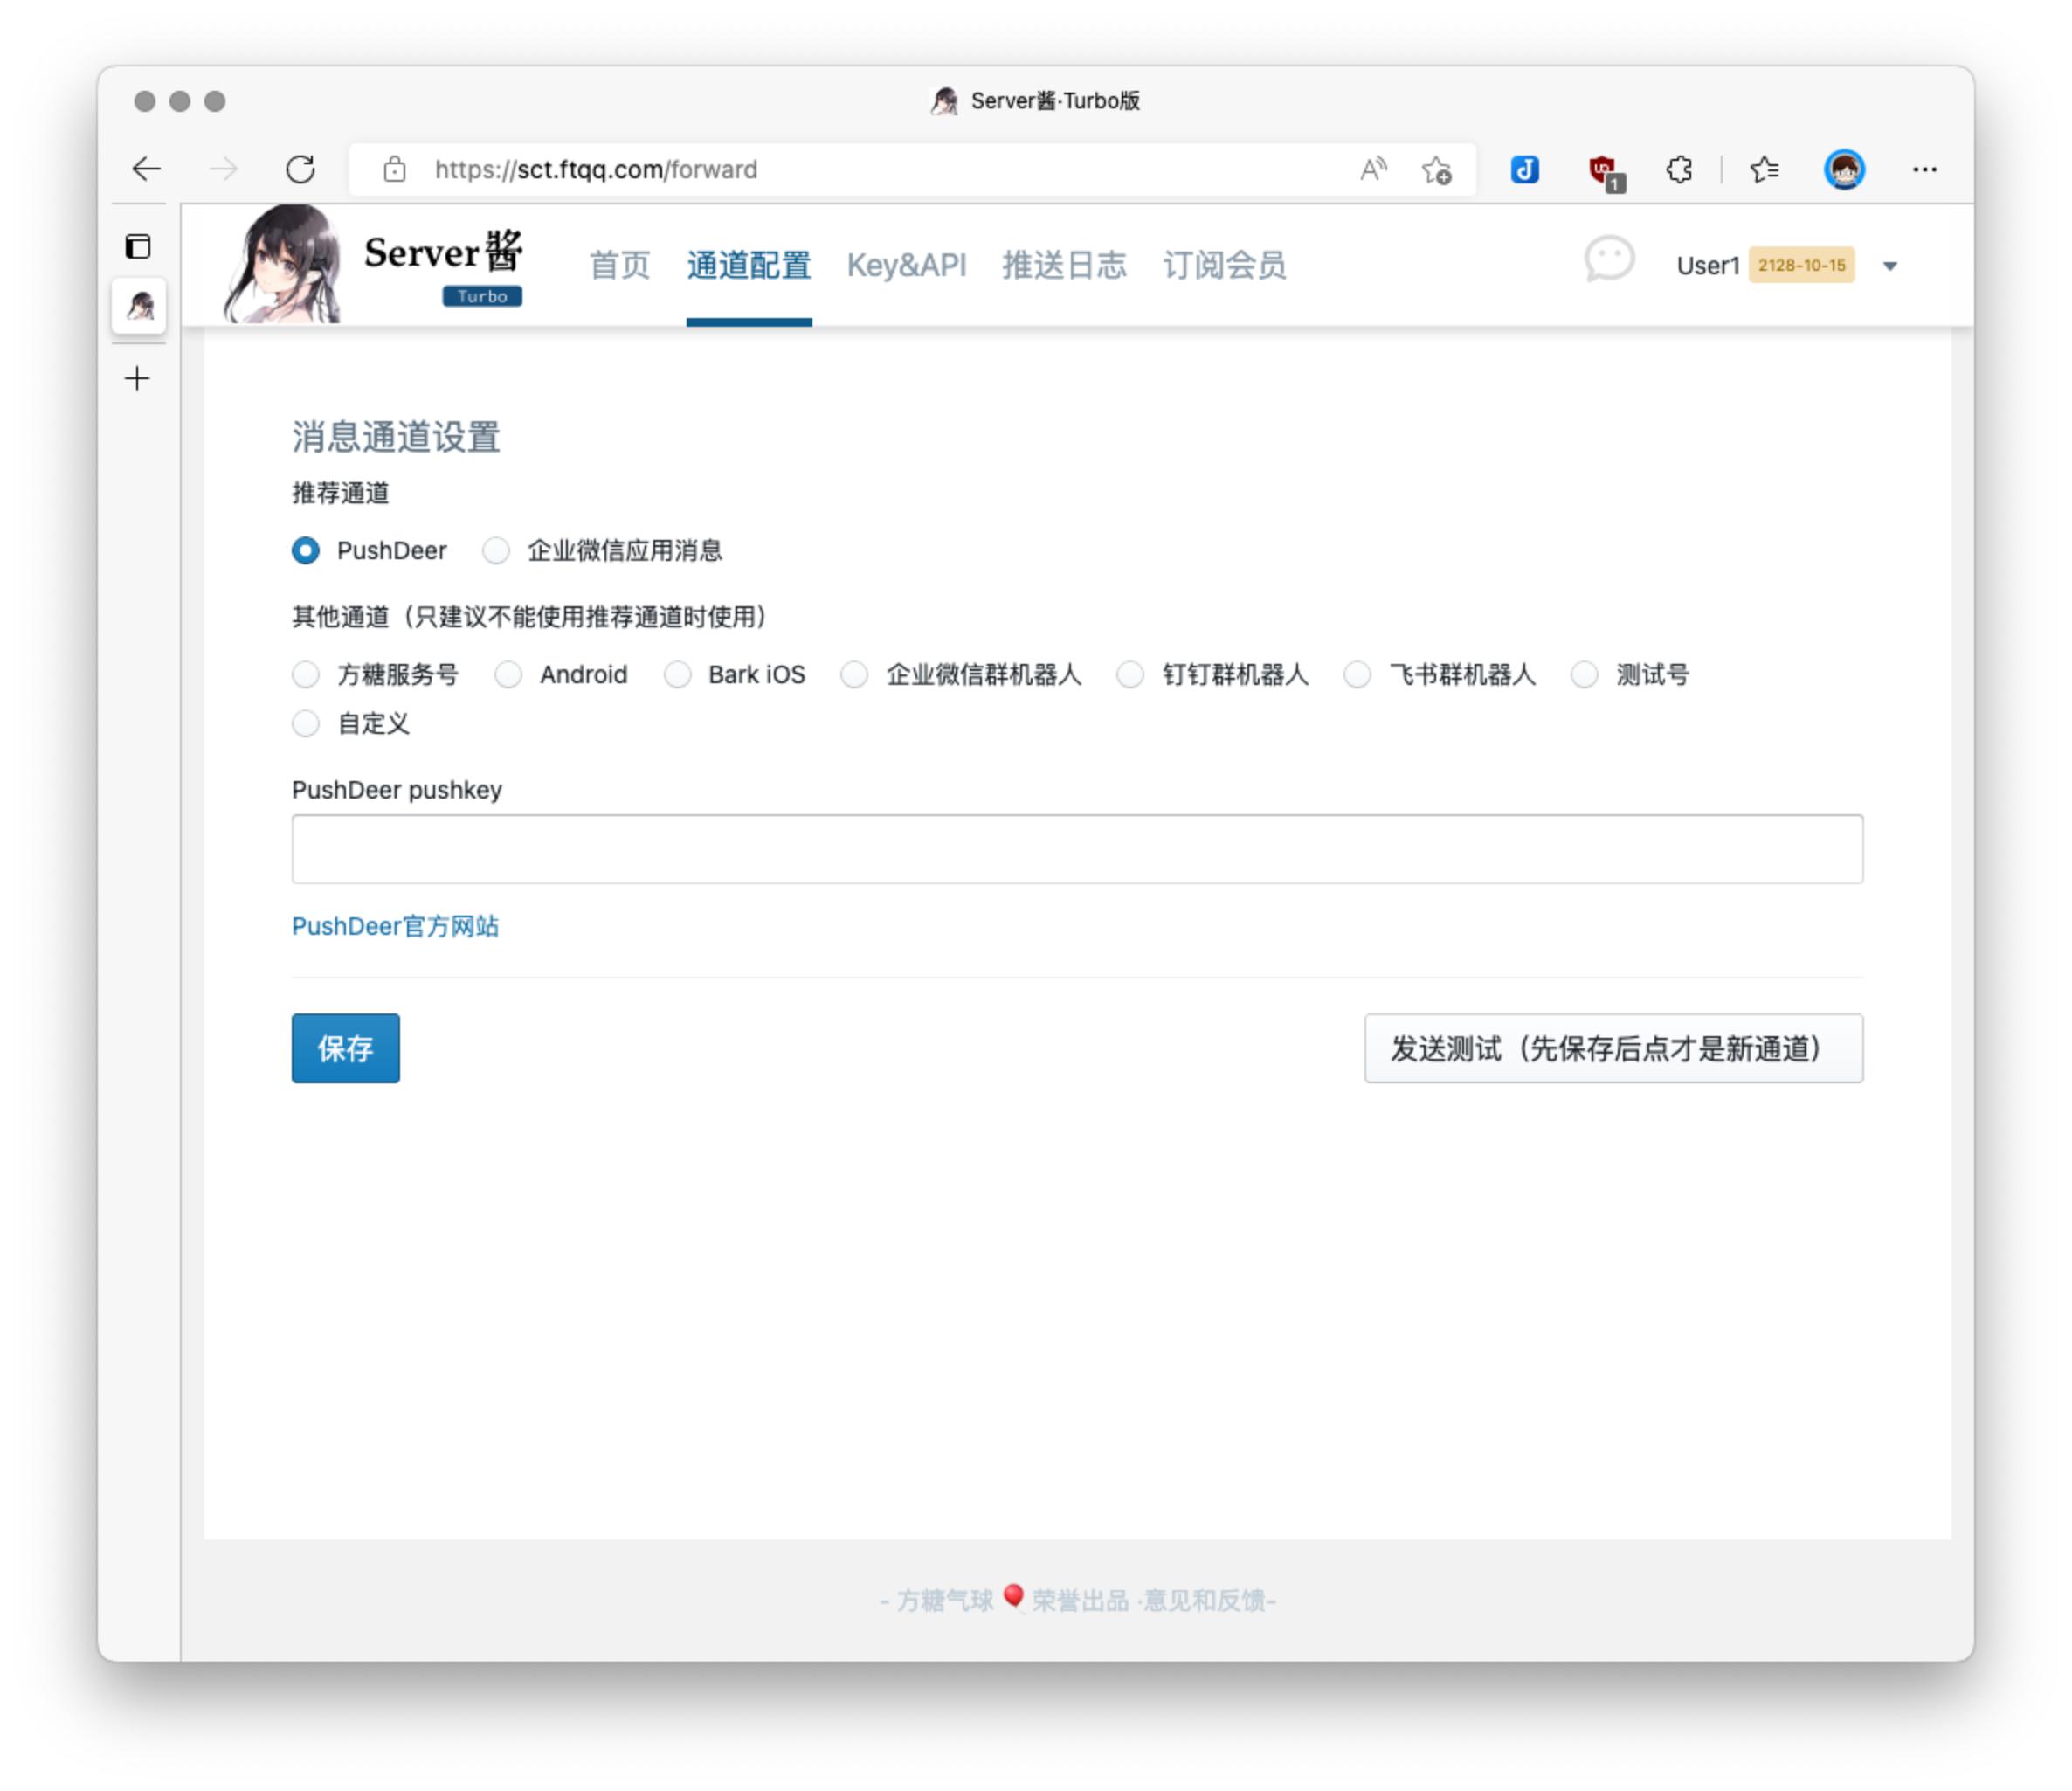The width and height of the screenshot is (2072, 1791).
Task: Select the Bark iOS channel option
Action: click(679, 675)
